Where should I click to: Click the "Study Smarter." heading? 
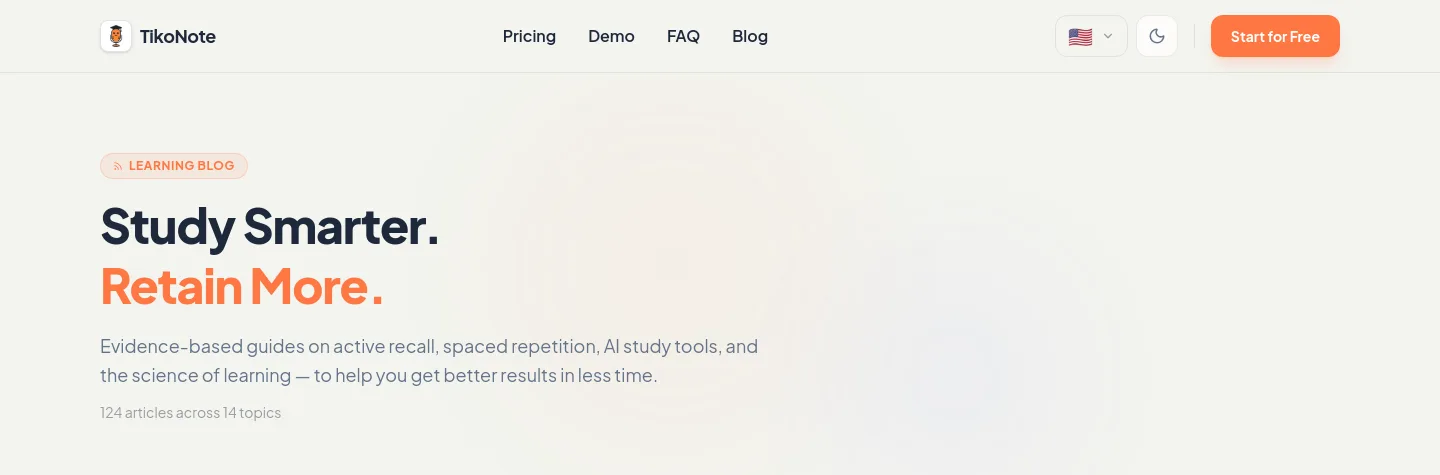270,226
